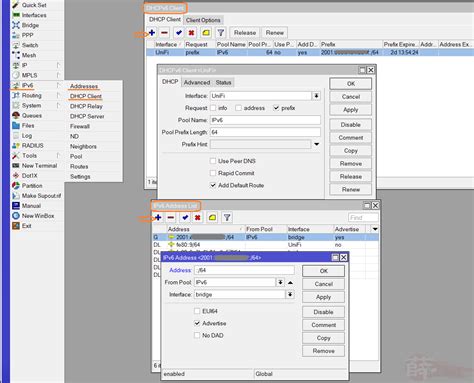474x383 pixels.
Task: Expand the Tools submenu in sidebar
Action: pos(59,155)
